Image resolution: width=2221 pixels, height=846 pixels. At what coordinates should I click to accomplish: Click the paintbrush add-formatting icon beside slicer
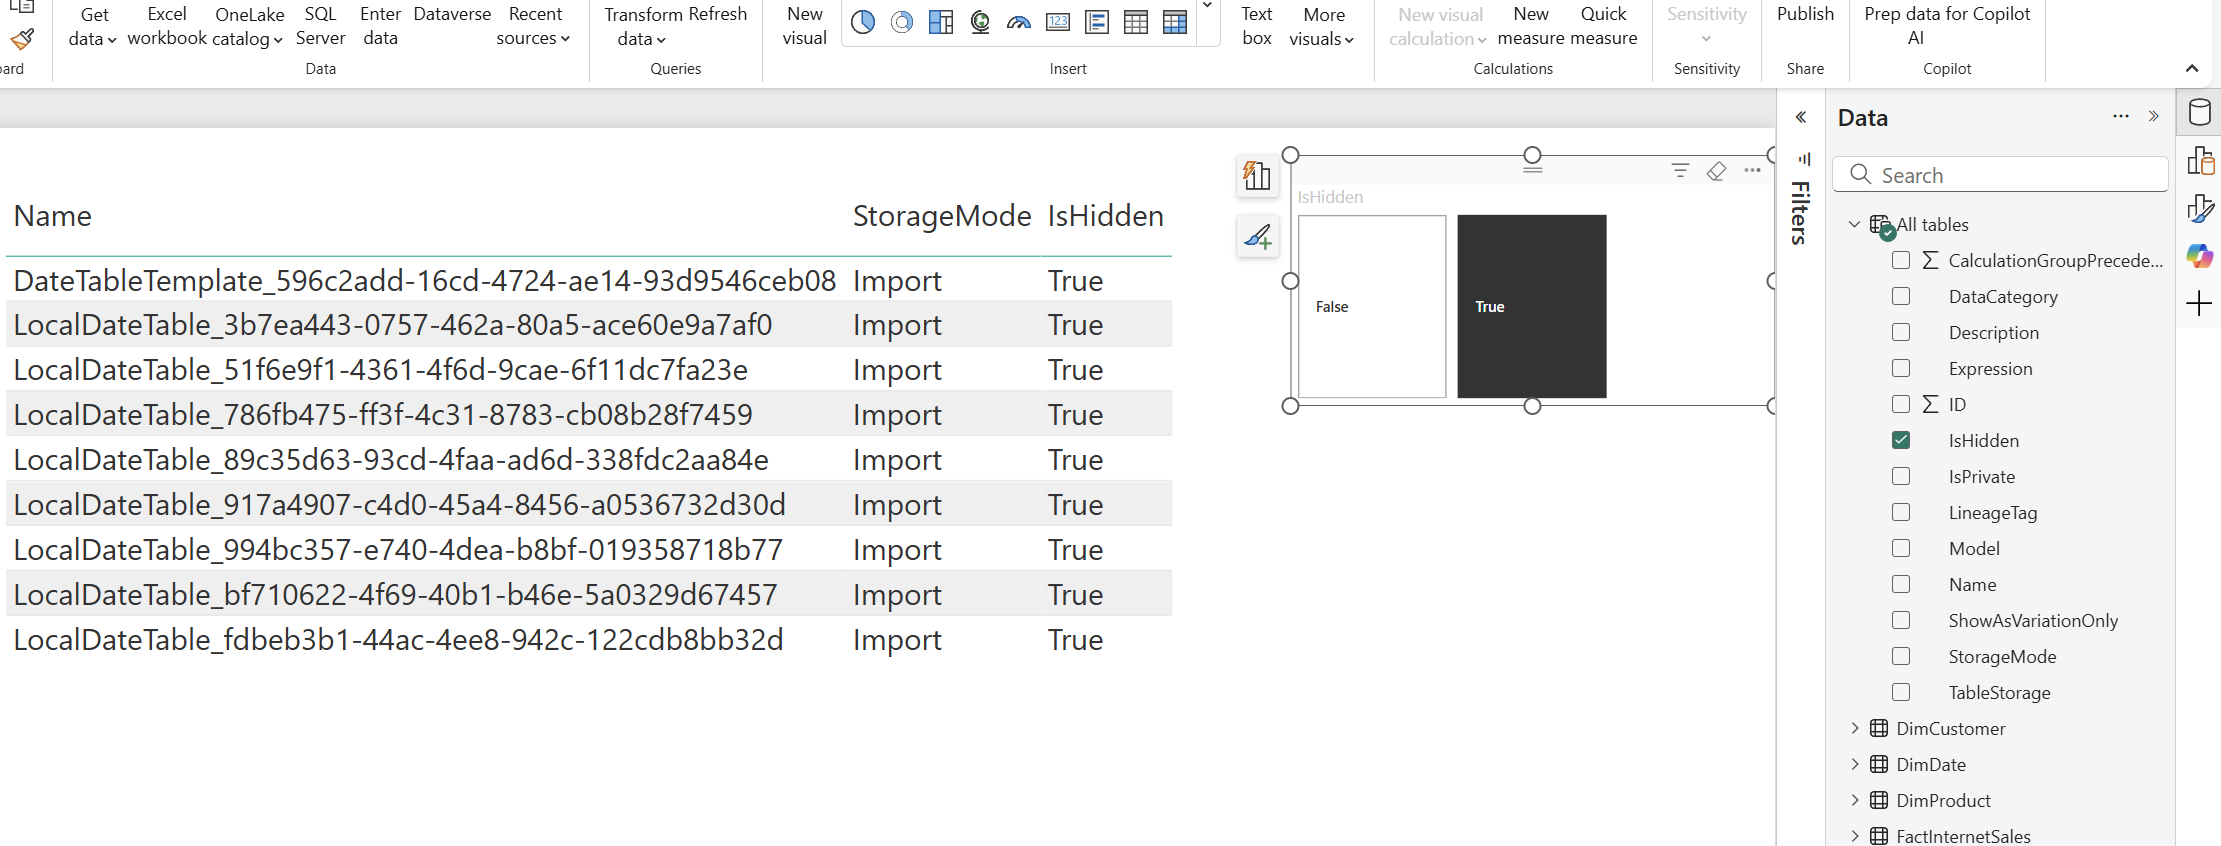click(x=1257, y=237)
